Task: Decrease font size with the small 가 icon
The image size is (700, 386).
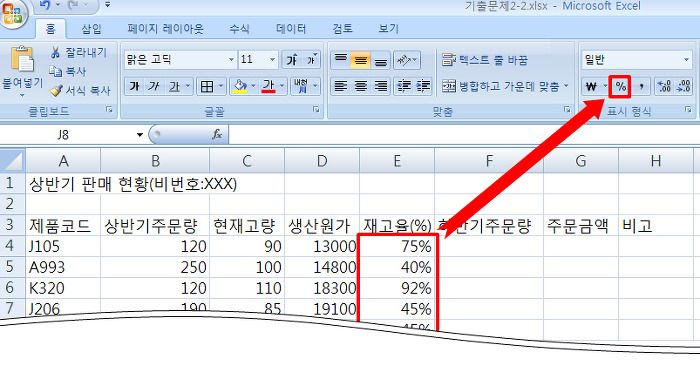Action: pyautogui.click(x=311, y=59)
